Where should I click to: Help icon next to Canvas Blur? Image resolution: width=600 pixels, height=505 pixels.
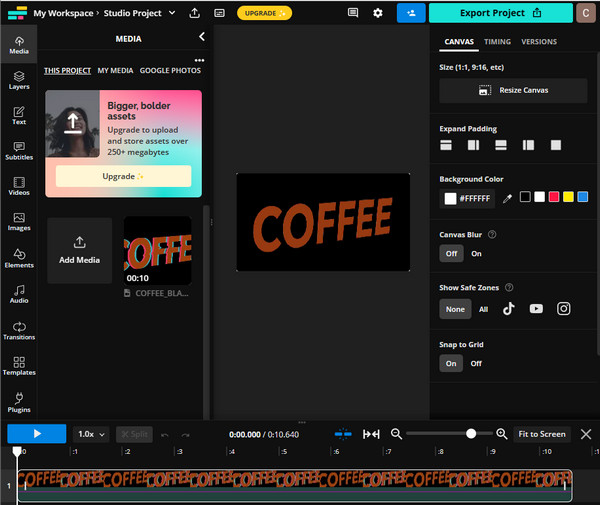tap(492, 235)
